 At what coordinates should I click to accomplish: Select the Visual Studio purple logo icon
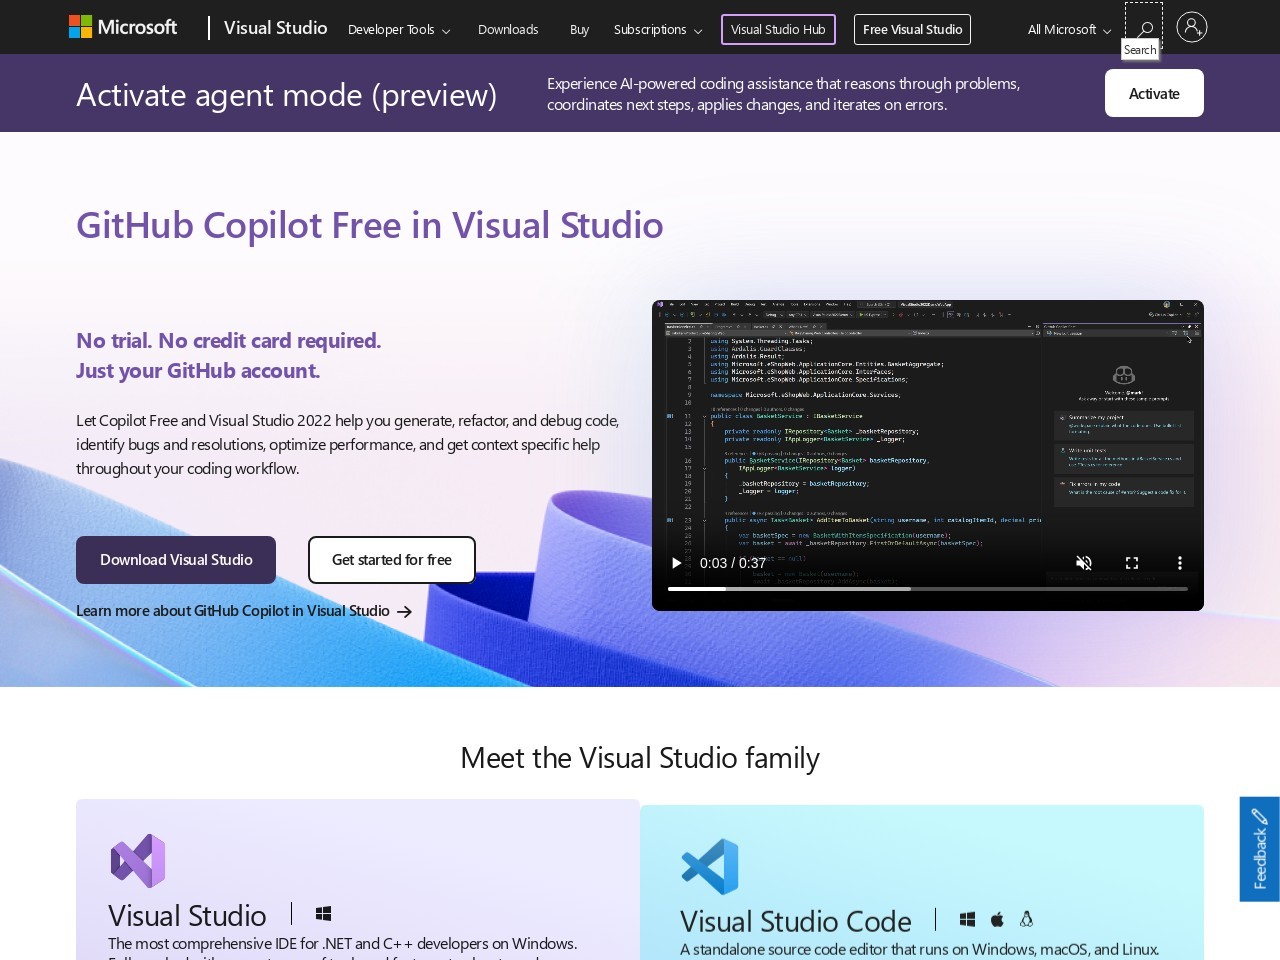pos(137,860)
